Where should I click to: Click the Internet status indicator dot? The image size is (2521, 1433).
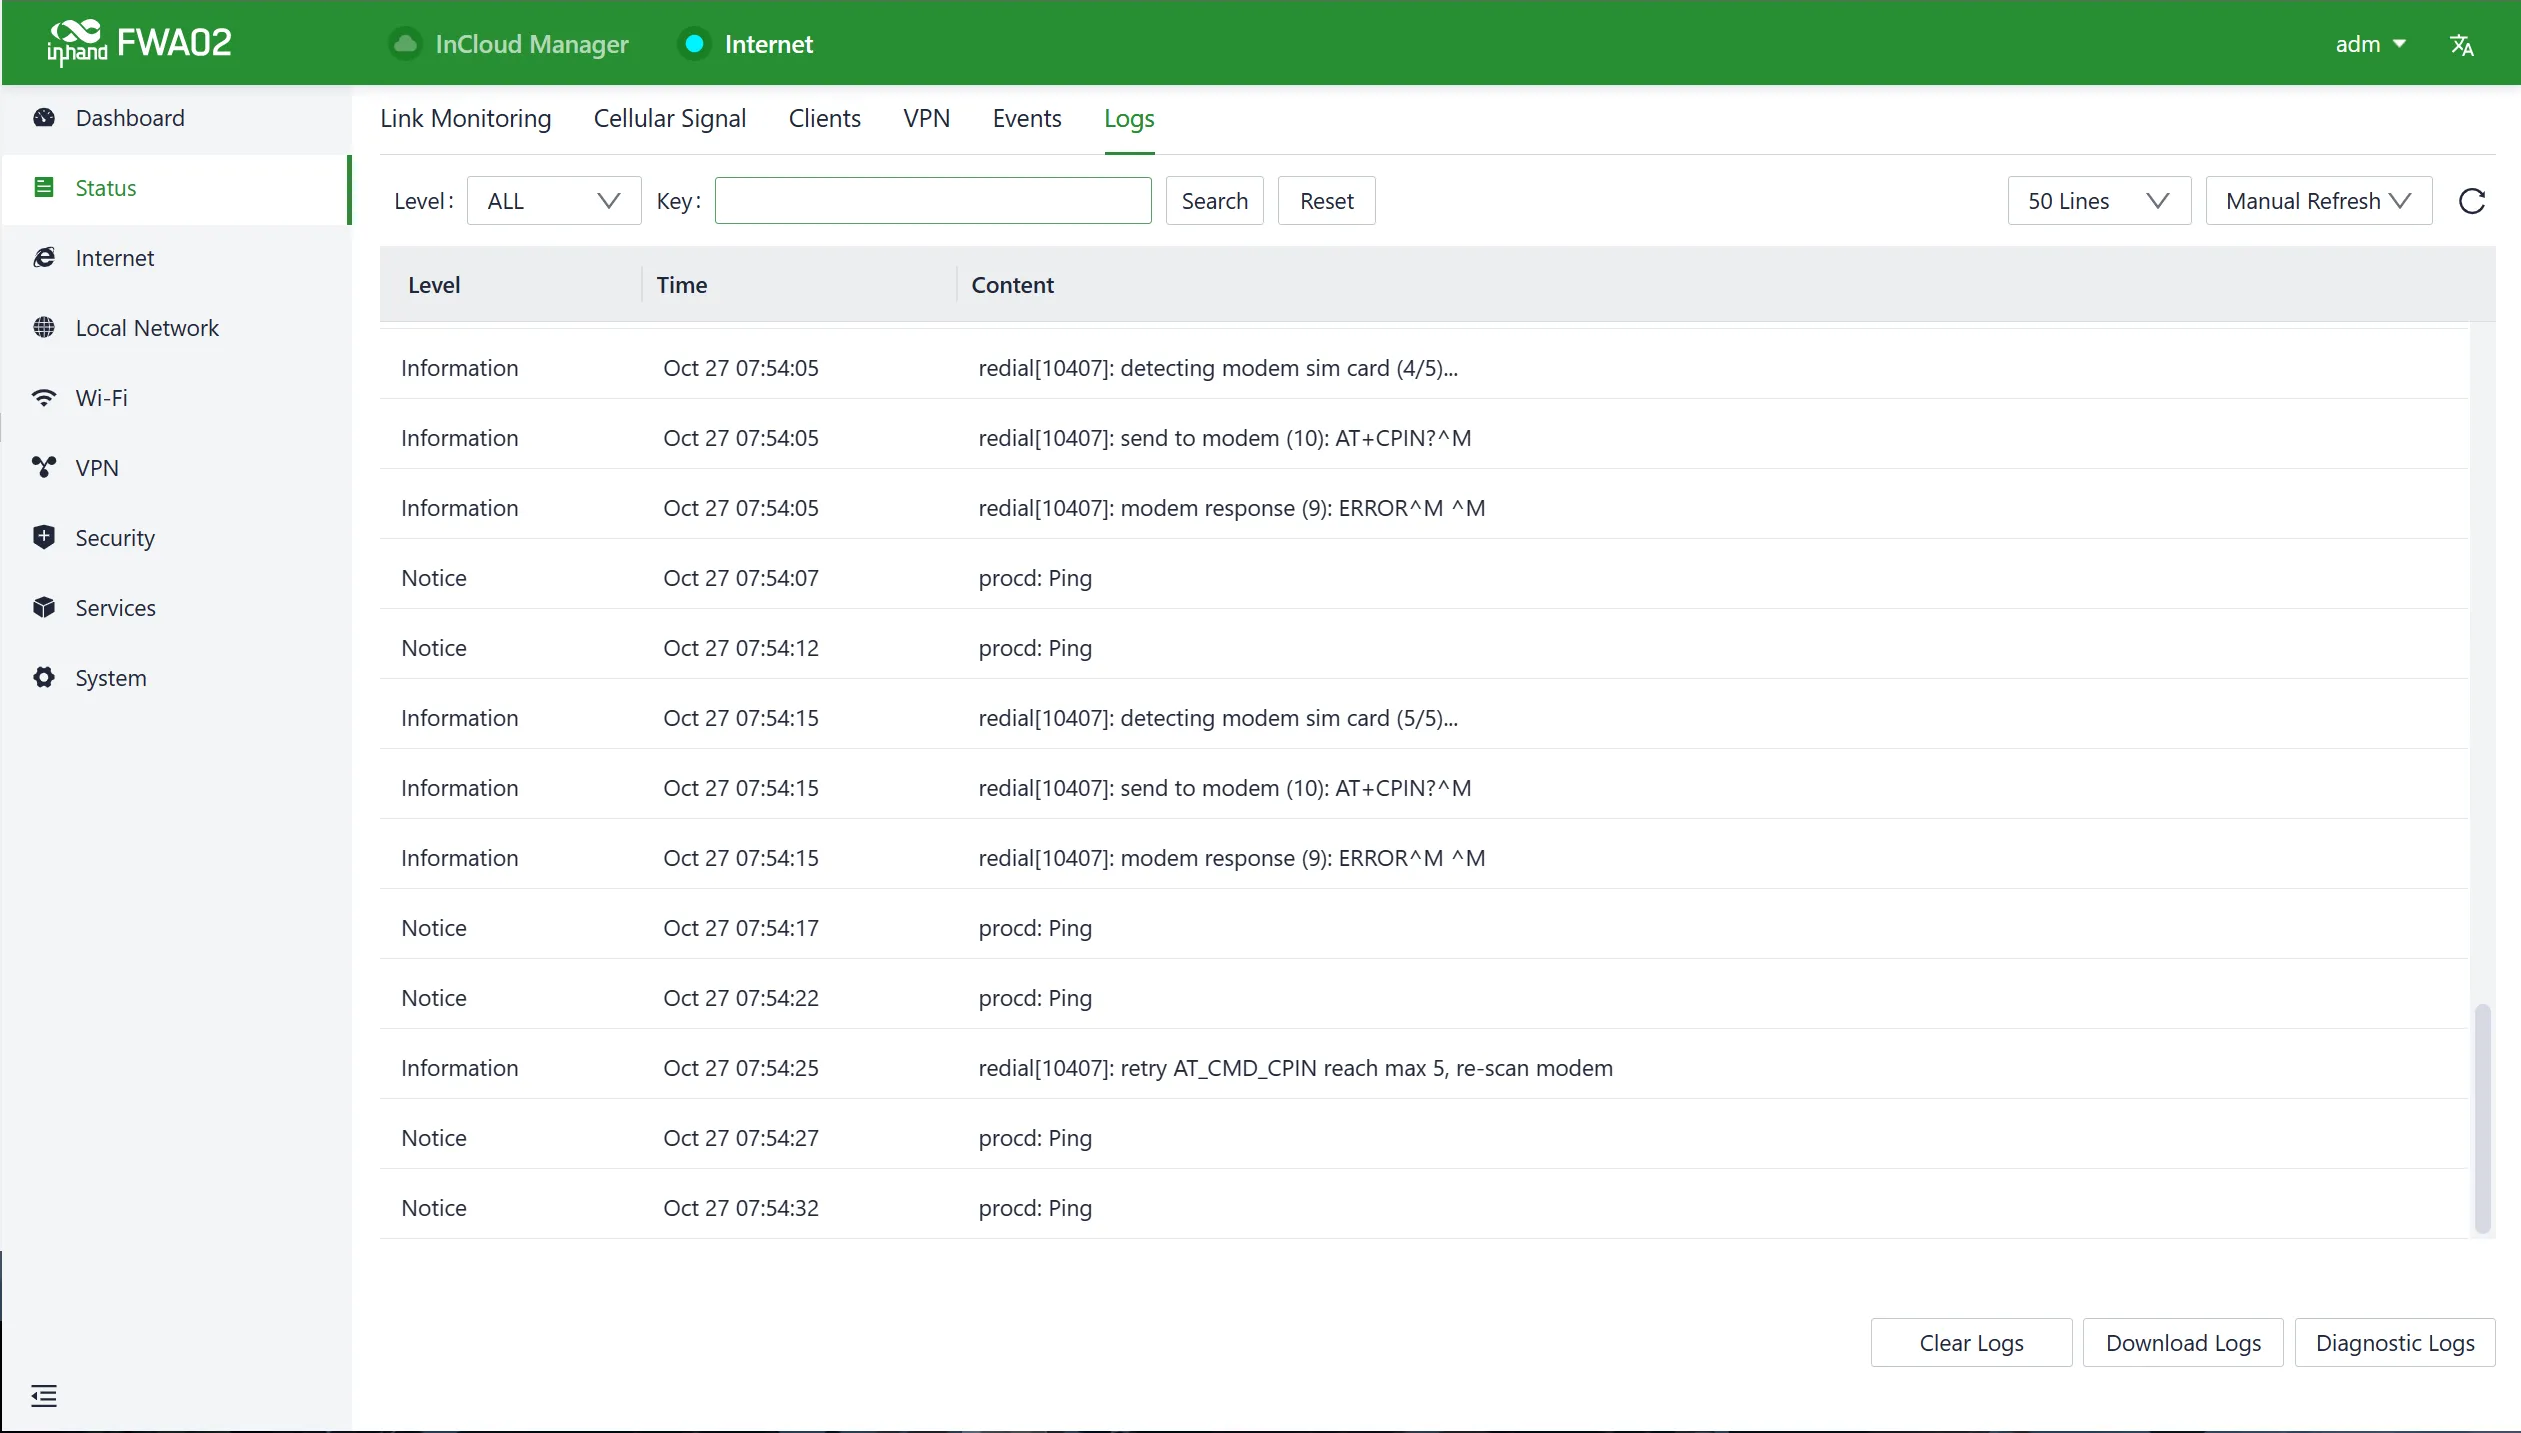coord(694,44)
